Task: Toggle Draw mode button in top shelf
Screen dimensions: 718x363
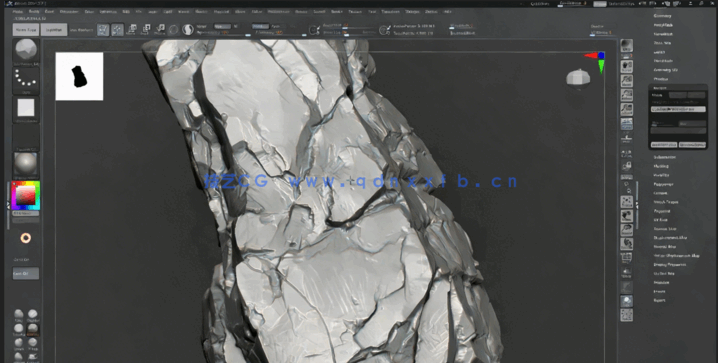Action: click(x=117, y=30)
